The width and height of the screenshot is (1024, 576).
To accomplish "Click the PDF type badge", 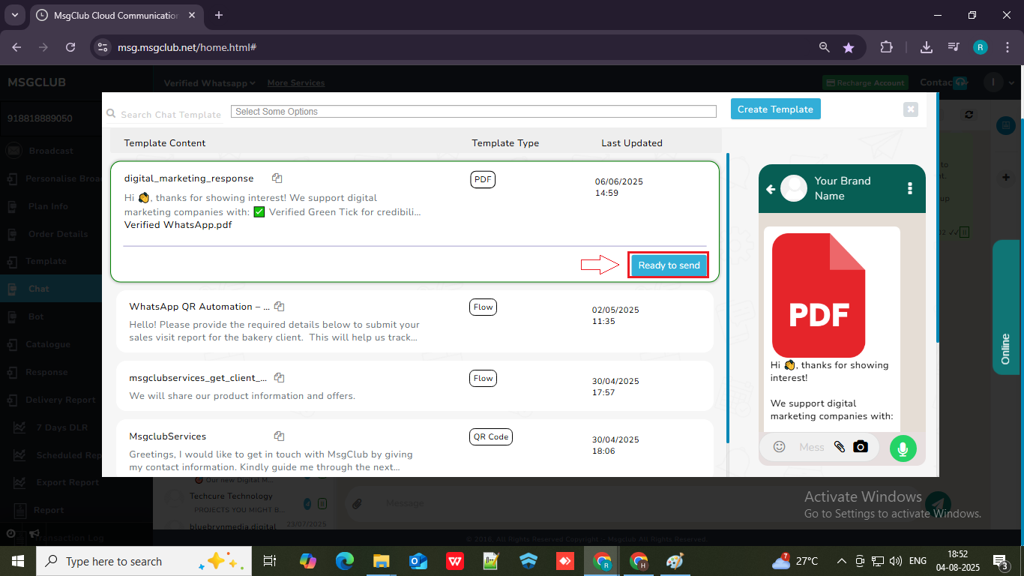I will pos(483,180).
